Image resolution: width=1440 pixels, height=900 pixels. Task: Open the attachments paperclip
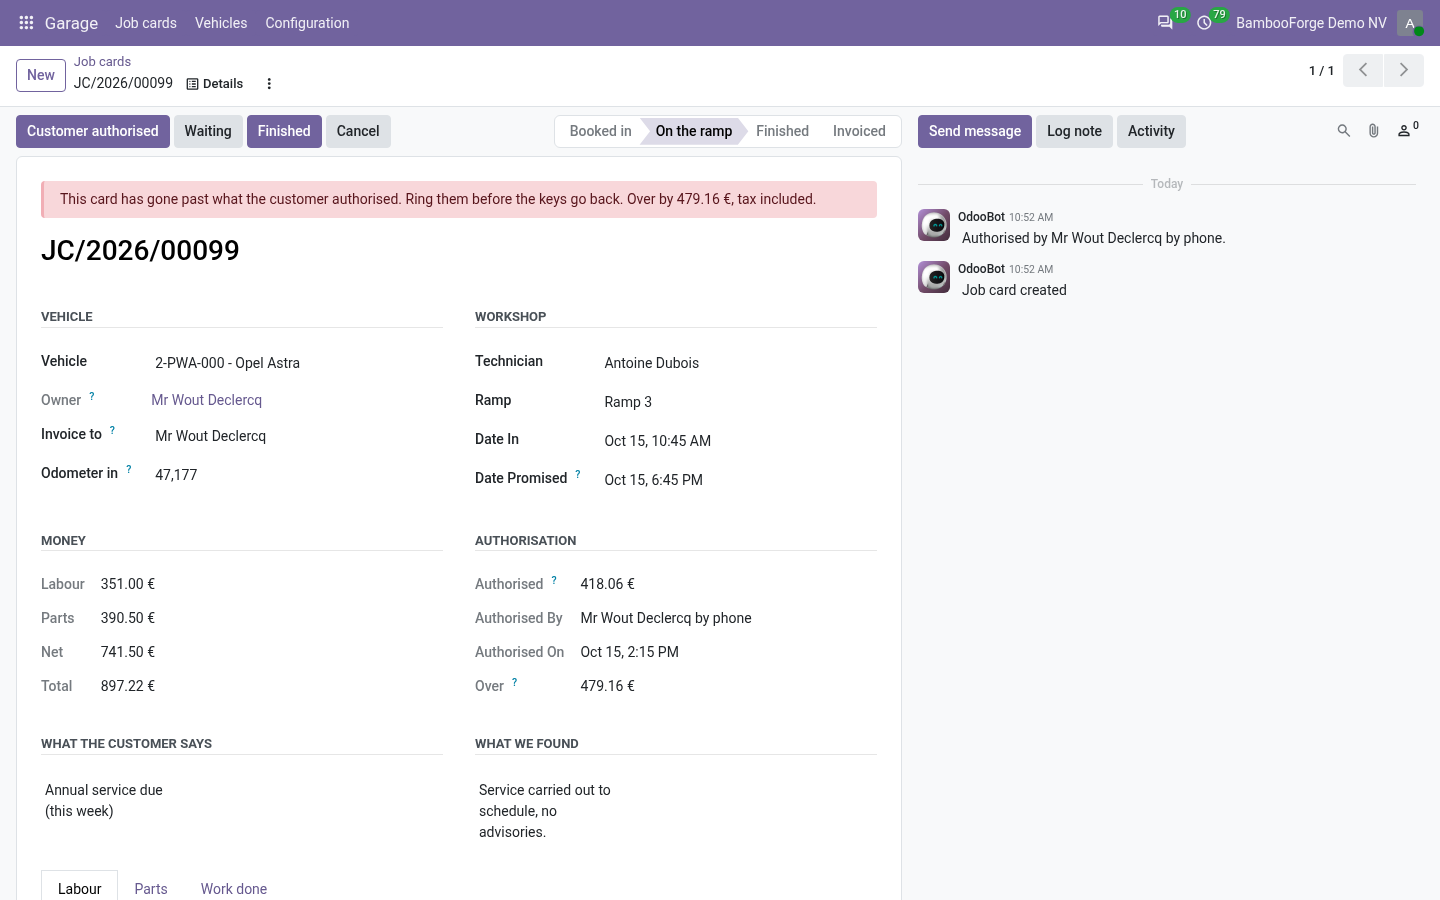pyautogui.click(x=1374, y=131)
